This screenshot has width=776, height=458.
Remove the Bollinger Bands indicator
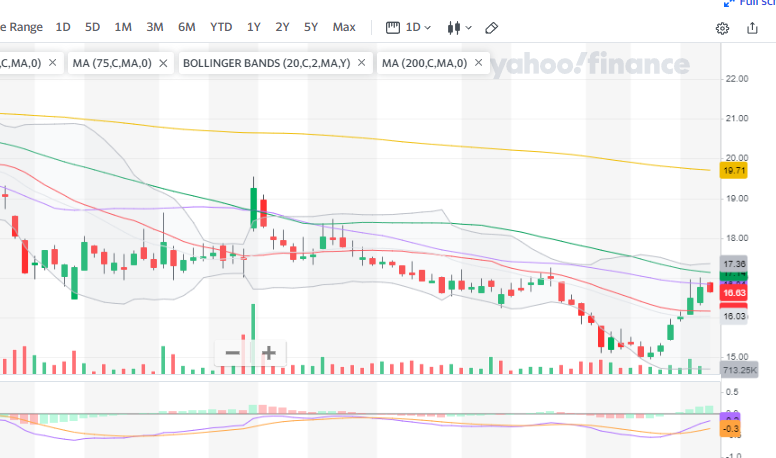click(363, 64)
